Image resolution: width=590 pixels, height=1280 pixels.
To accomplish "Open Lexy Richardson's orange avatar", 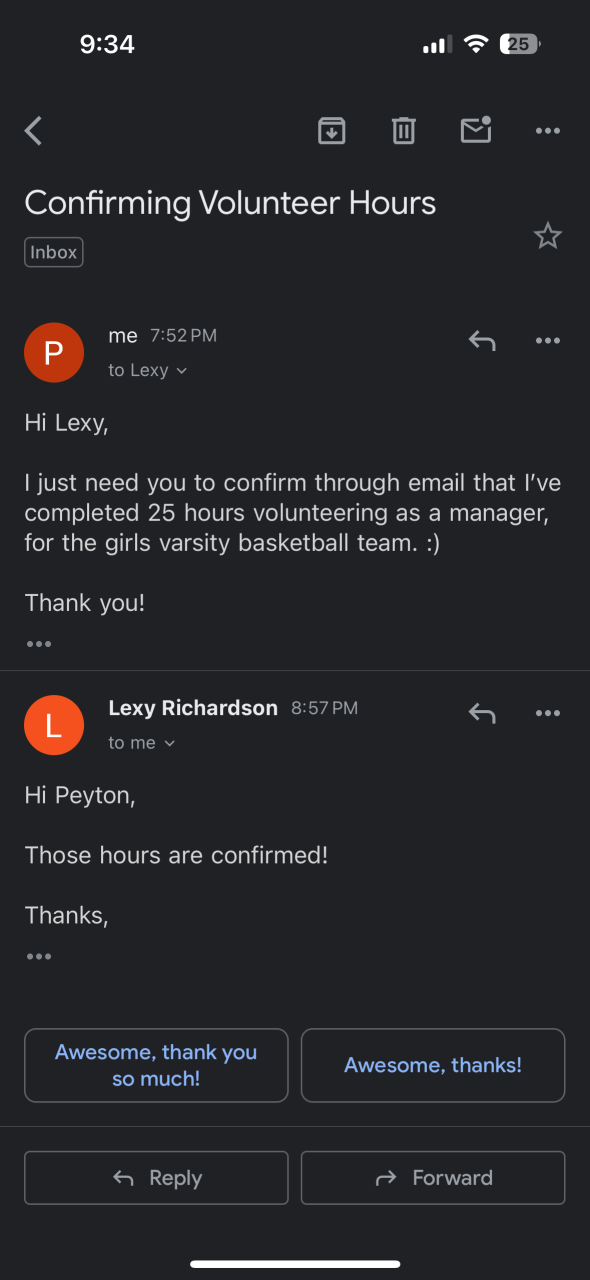I will [x=54, y=725].
